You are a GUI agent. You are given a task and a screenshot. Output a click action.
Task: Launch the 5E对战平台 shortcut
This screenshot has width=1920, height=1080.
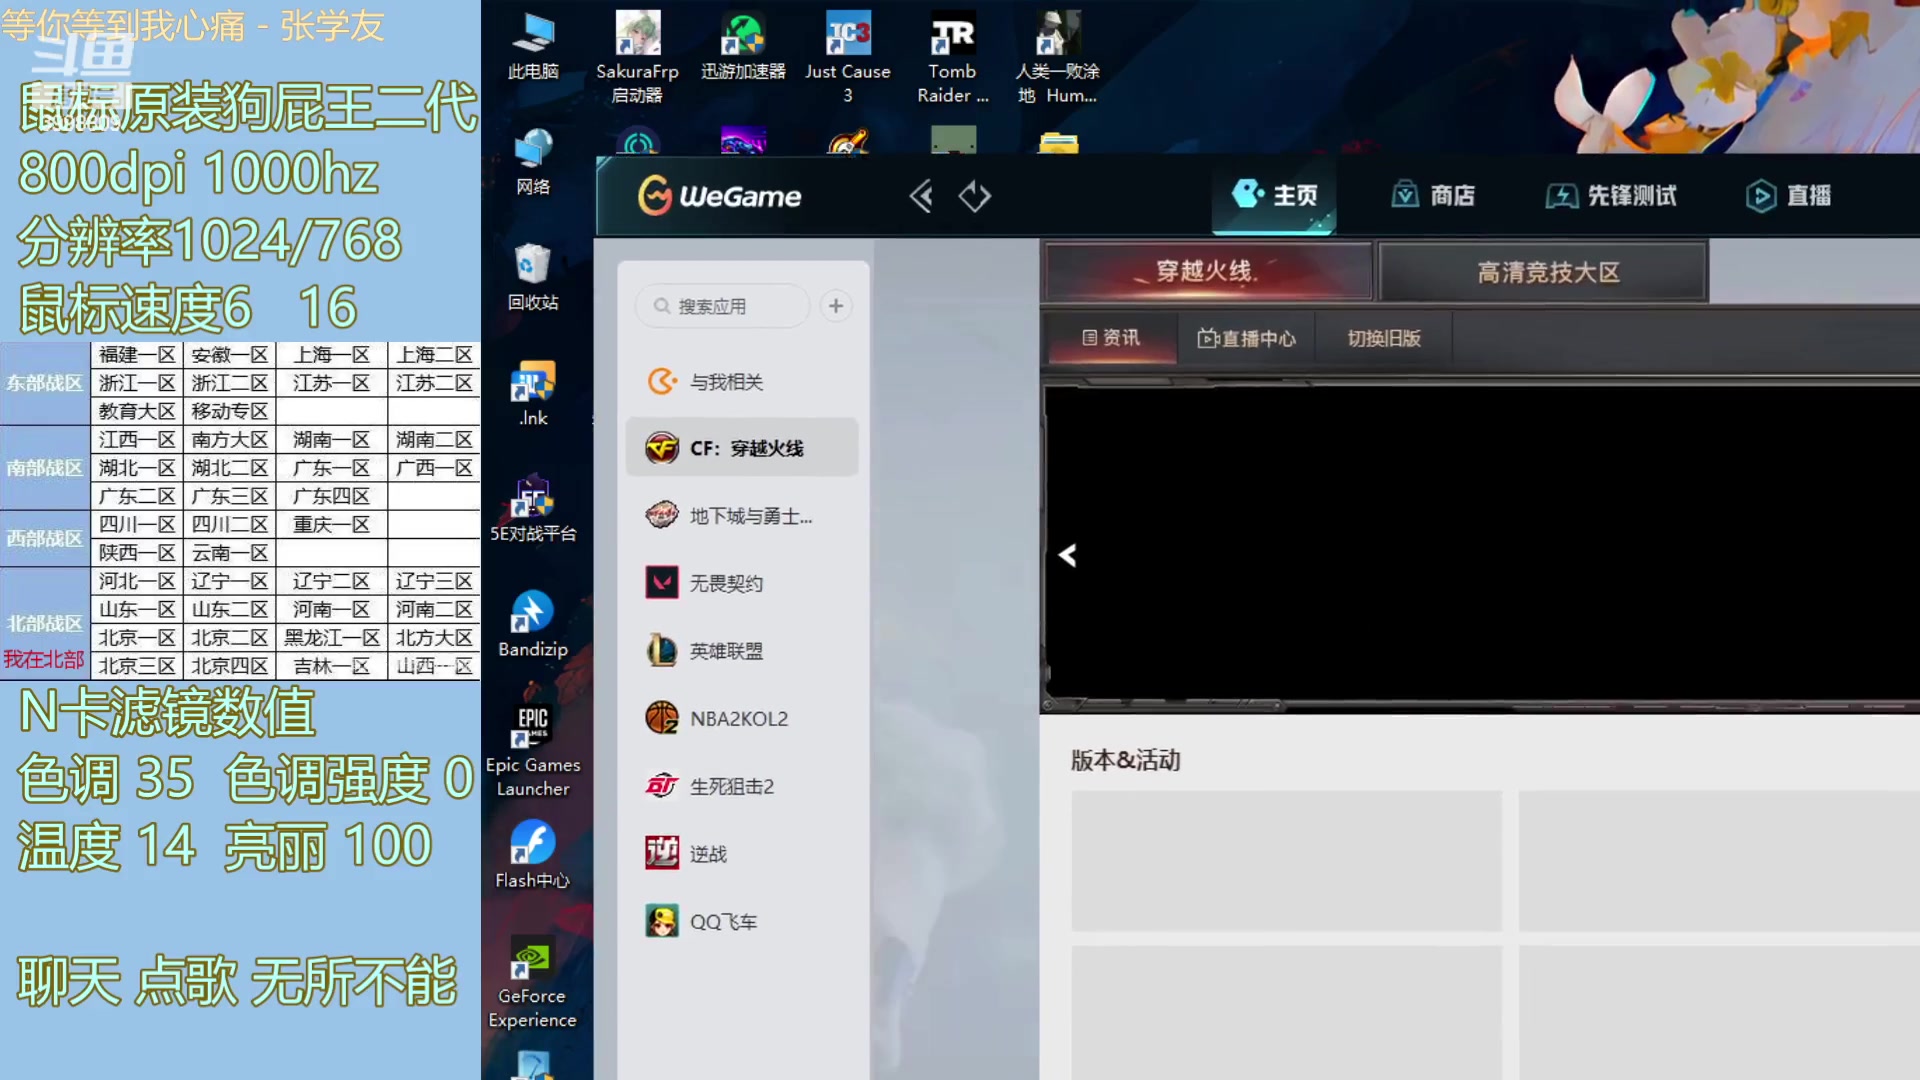pyautogui.click(x=533, y=508)
